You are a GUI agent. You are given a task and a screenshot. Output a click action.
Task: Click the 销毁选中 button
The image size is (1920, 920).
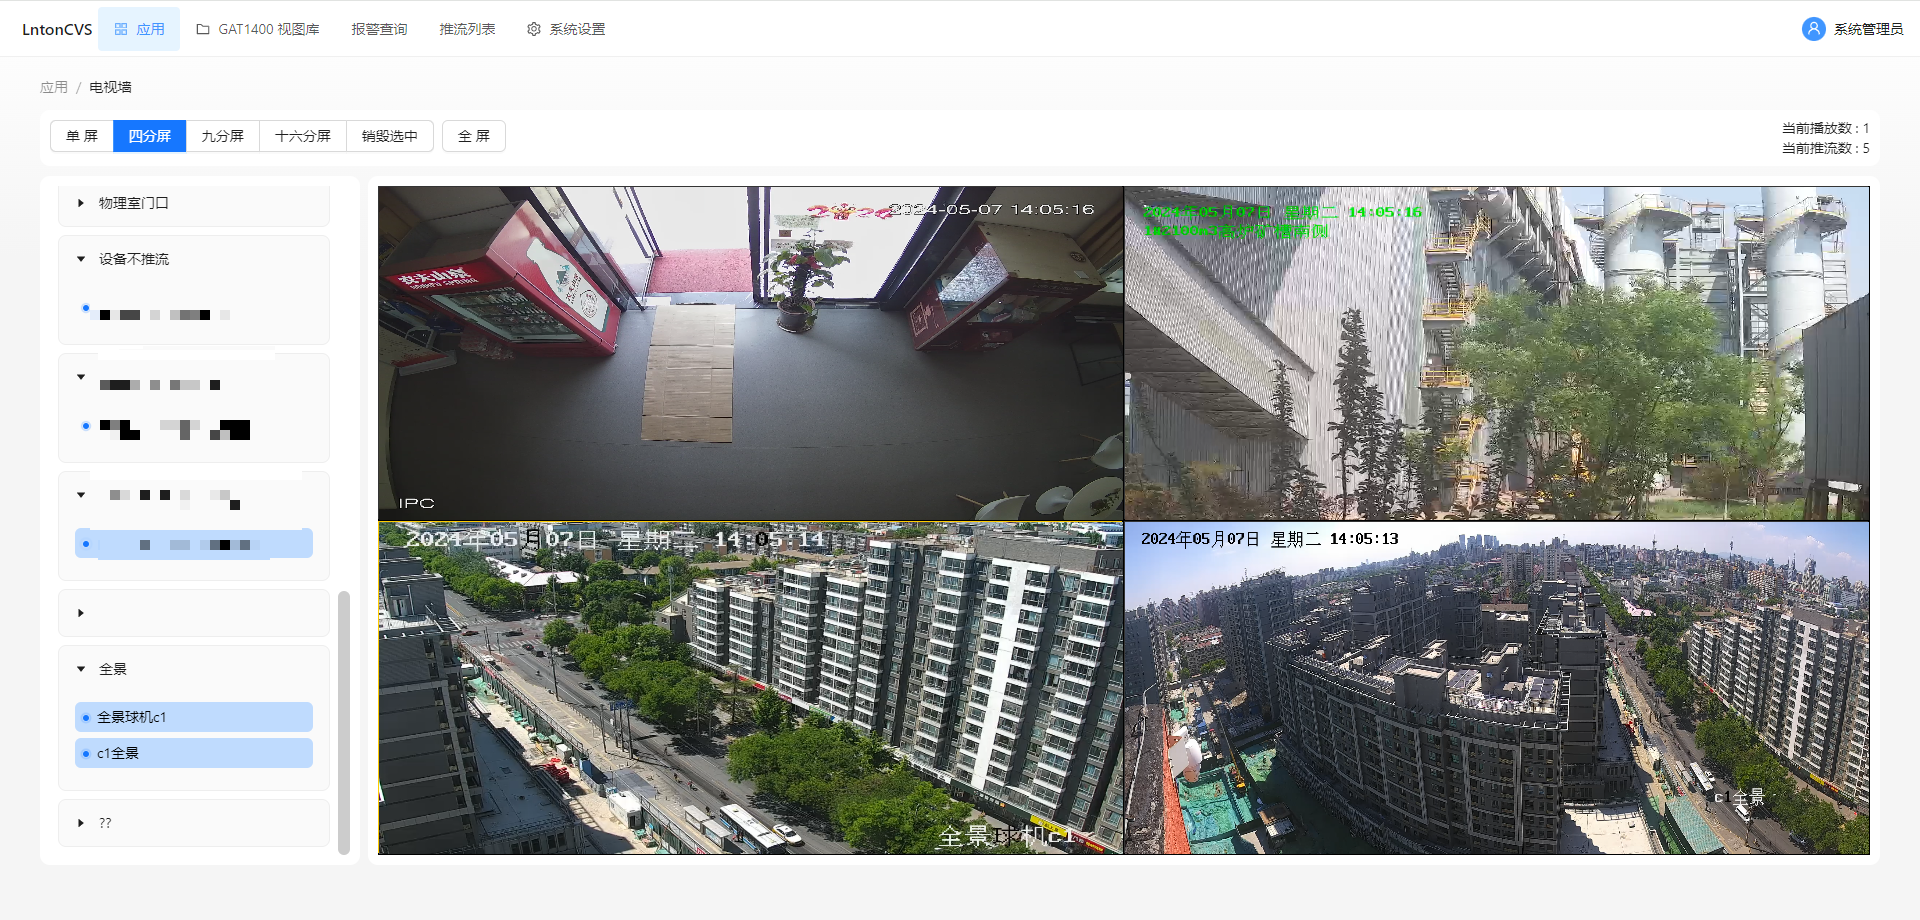point(389,136)
